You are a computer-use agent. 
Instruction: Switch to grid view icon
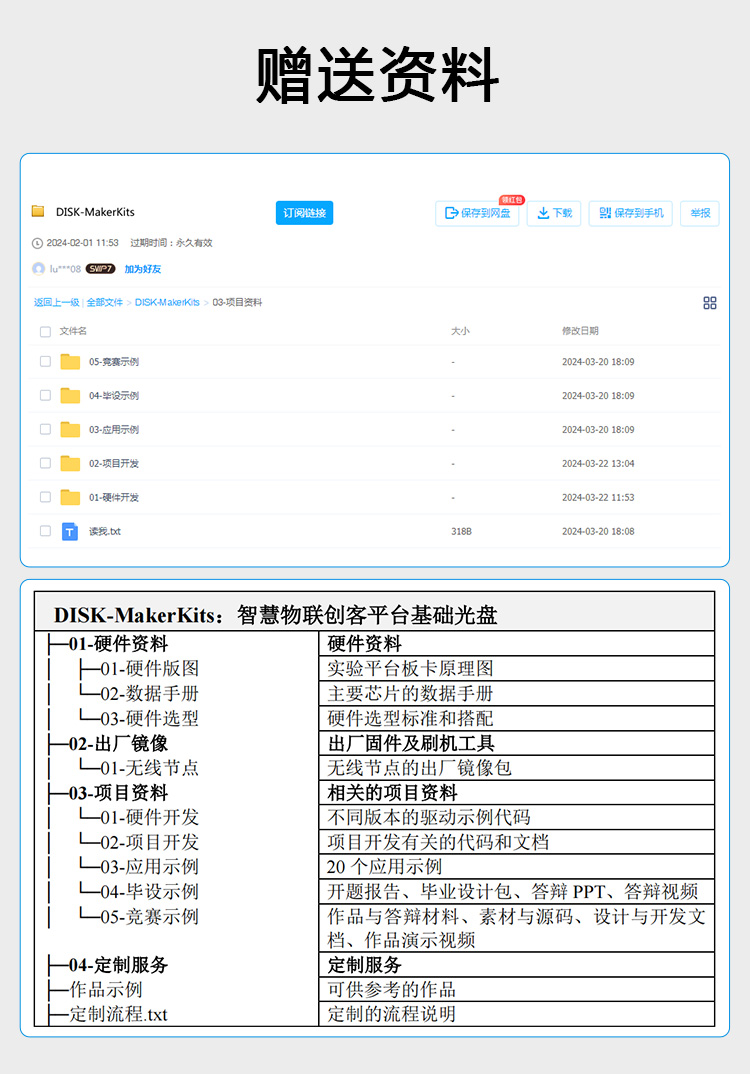[710, 303]
